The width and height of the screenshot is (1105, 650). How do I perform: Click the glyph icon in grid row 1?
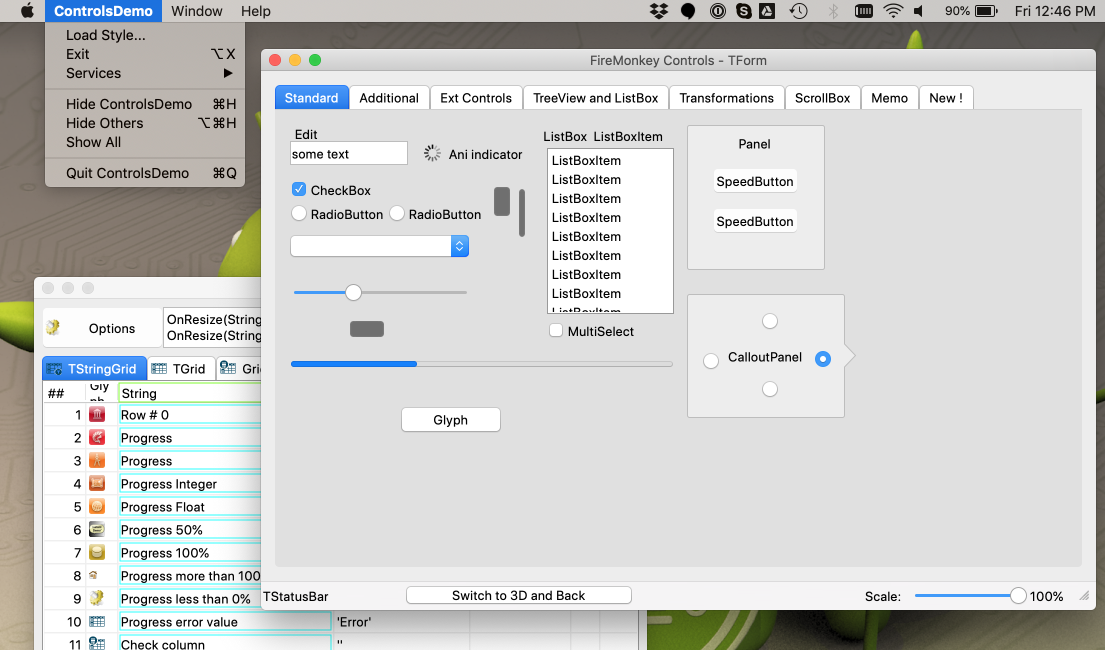click(x=97, y=415)
